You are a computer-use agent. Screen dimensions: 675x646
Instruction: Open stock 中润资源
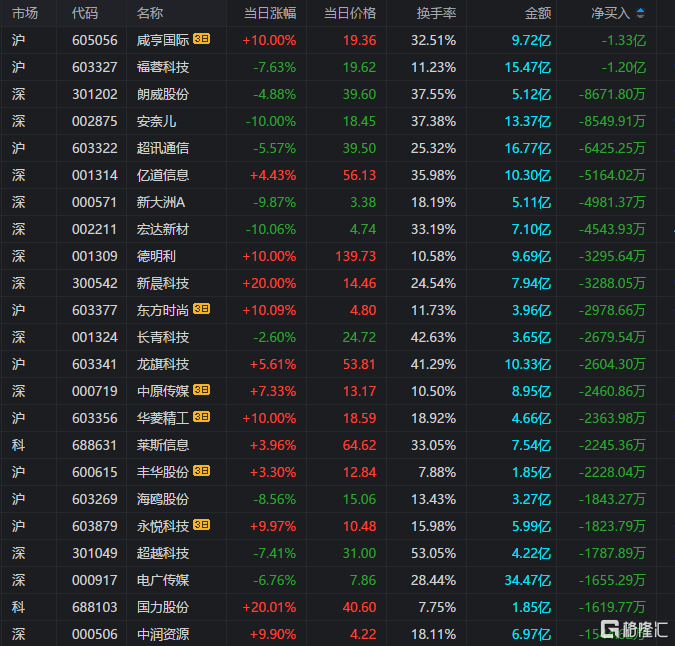click(163, 634)
